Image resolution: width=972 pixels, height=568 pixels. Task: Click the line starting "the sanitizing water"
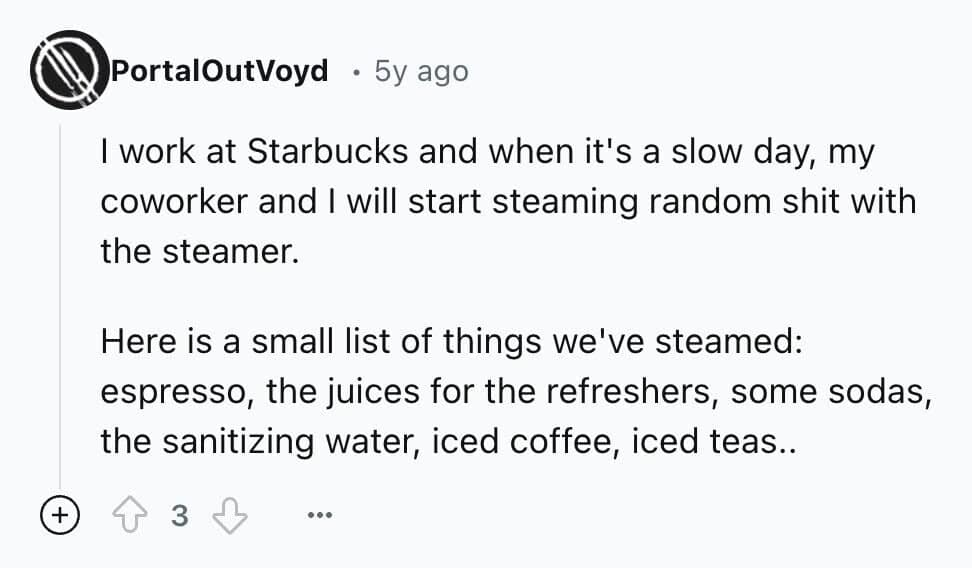tap(450, 441)
